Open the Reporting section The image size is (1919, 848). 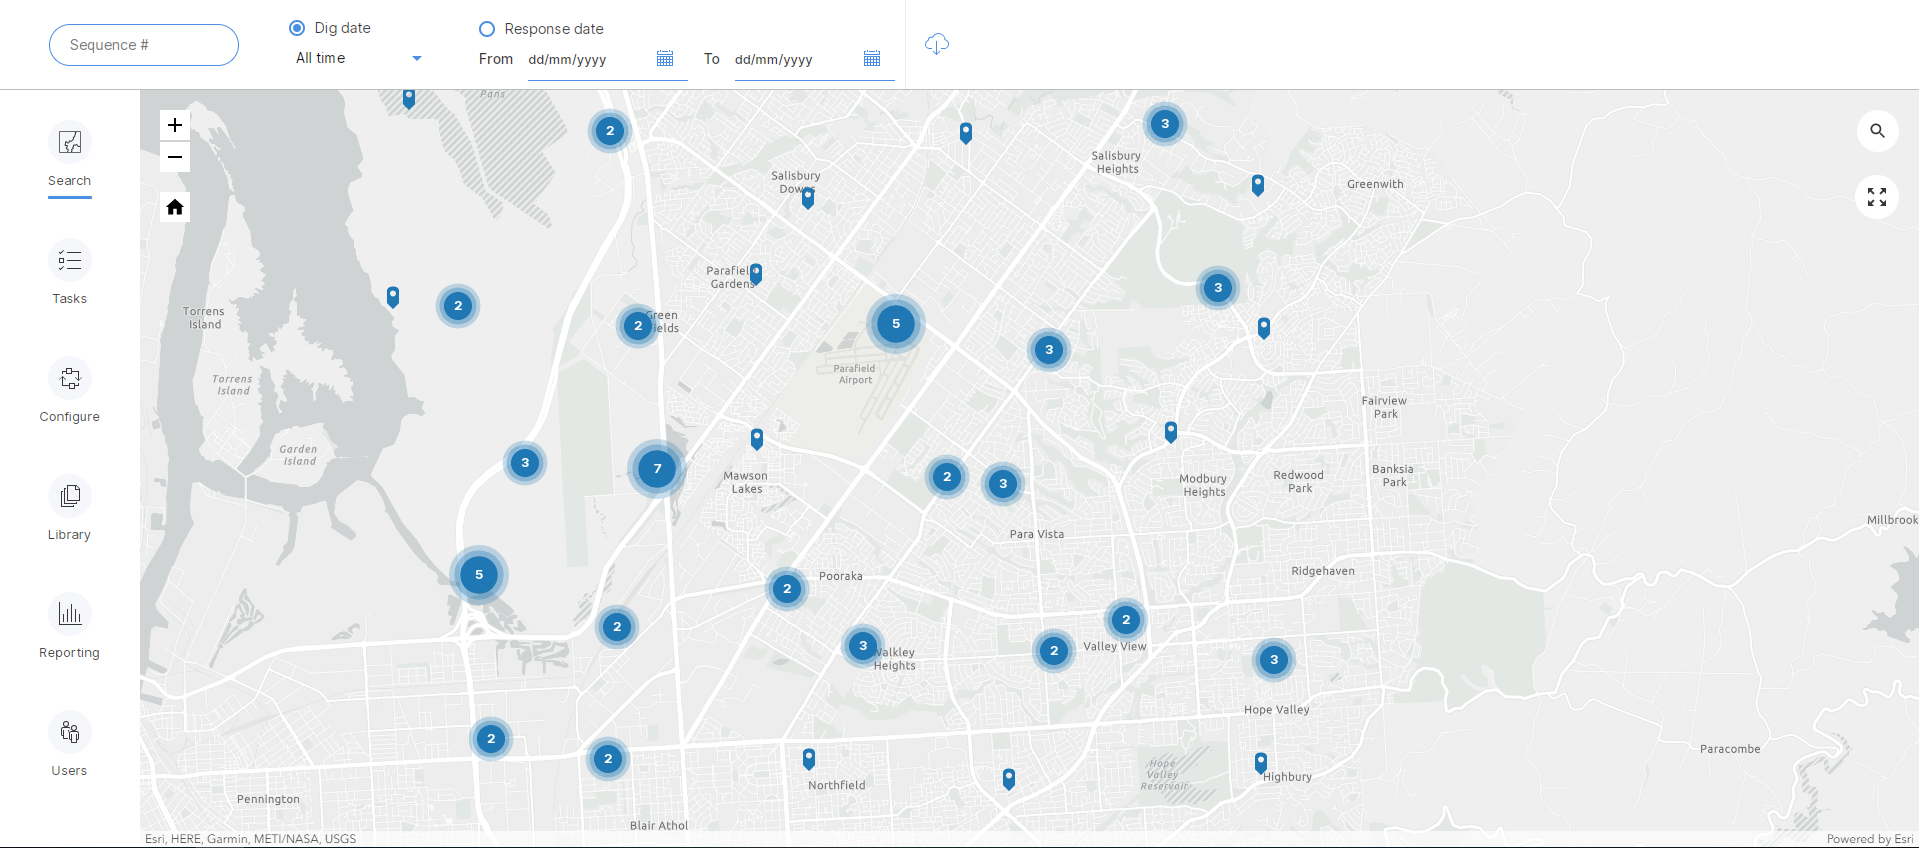click(x=70, y=626)
